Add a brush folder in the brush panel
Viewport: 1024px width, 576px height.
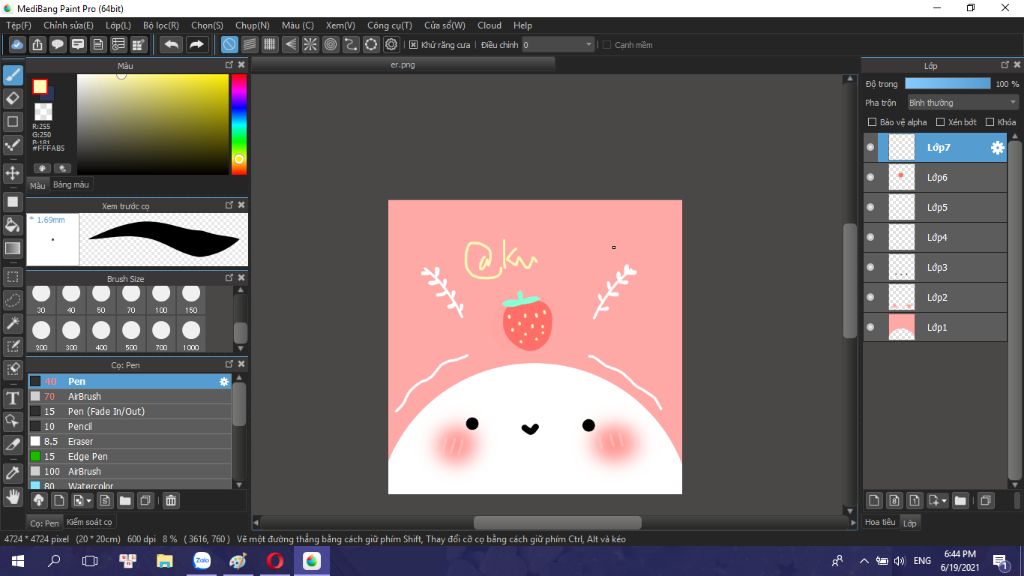point(125,501)
